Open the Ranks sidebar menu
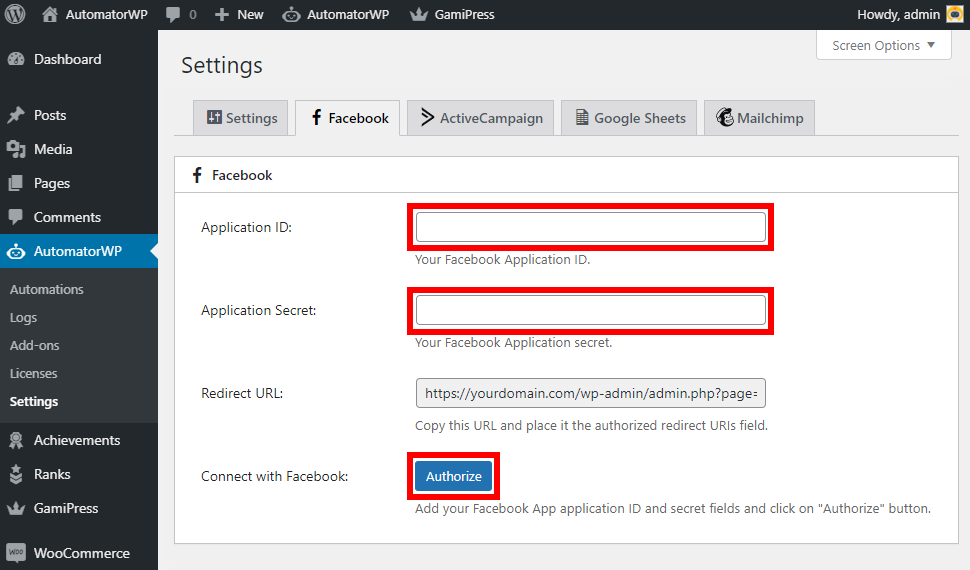The image size is (970, 570). coord(52,474)
